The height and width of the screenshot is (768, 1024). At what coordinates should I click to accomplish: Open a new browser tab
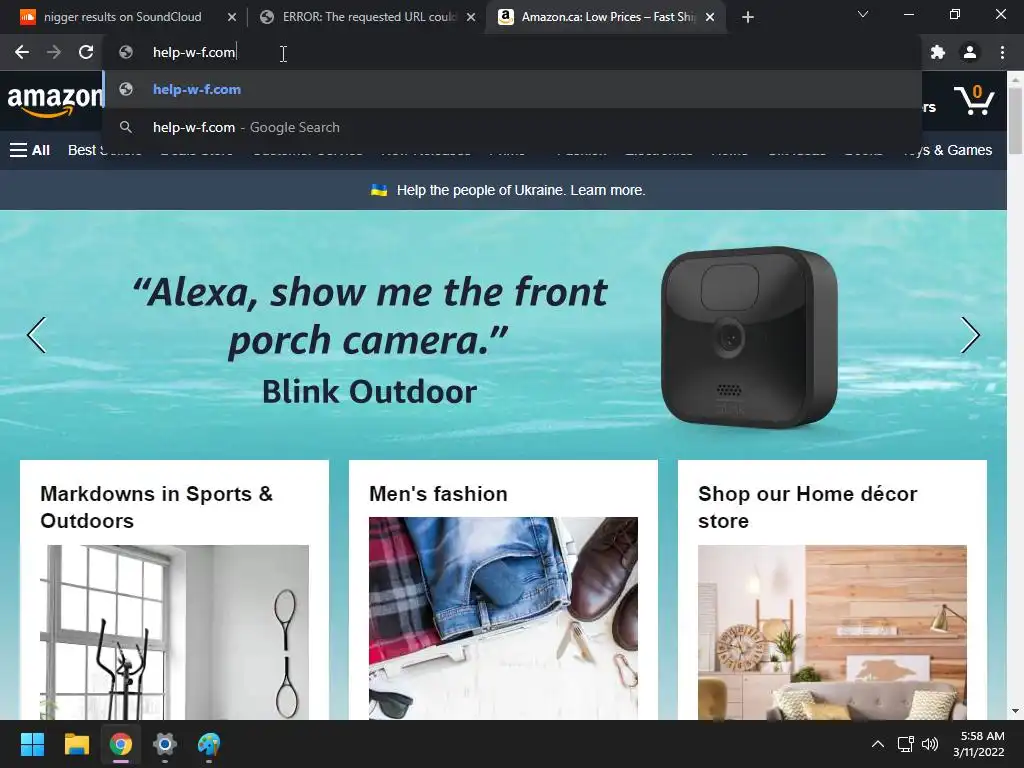[x=748, y=17]
